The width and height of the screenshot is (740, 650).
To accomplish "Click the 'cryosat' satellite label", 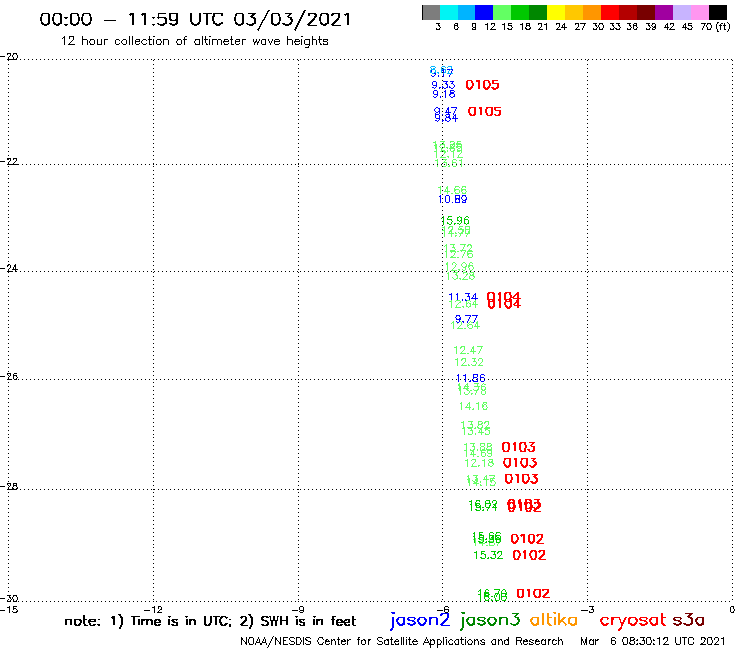I will coord(632,620).
